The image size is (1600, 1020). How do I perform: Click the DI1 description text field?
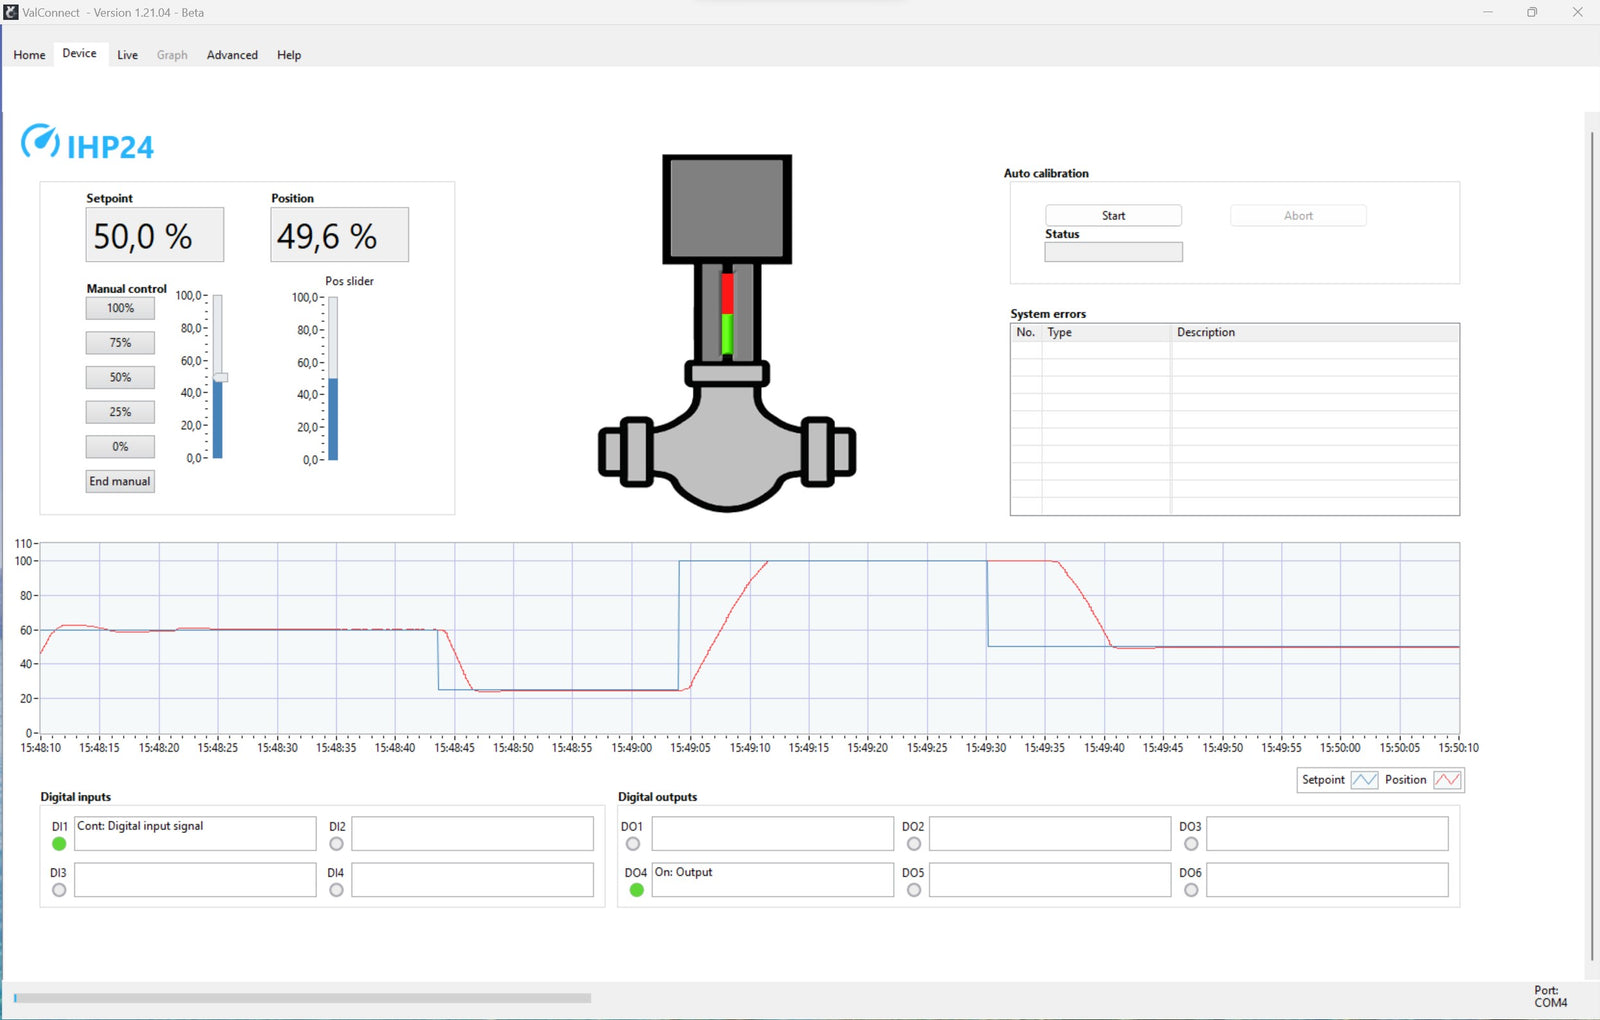[x=195, y=834]
